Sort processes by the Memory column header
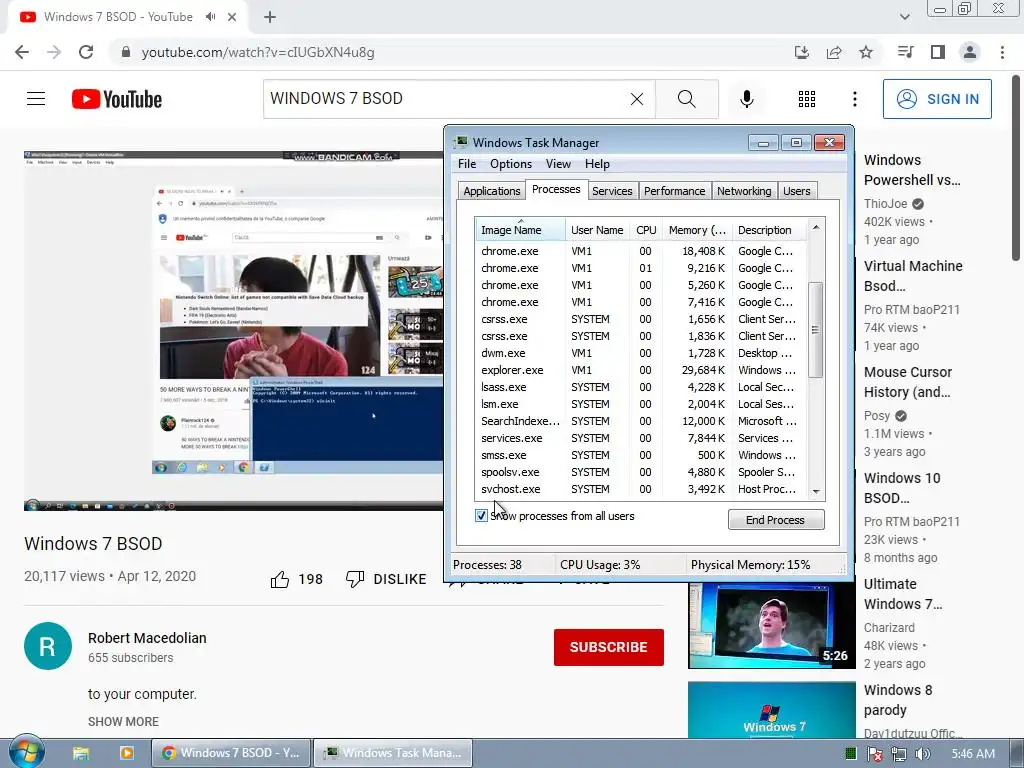Screen dimensions: 1024x768 tap(697, 230)
